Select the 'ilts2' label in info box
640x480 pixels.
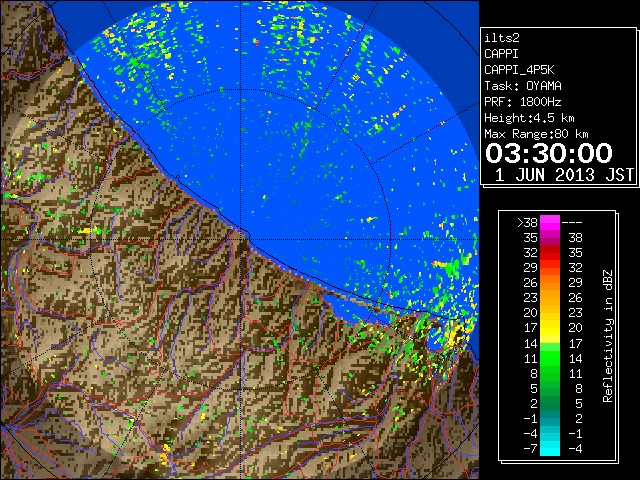pyautogui.click(x=502, y=38)
